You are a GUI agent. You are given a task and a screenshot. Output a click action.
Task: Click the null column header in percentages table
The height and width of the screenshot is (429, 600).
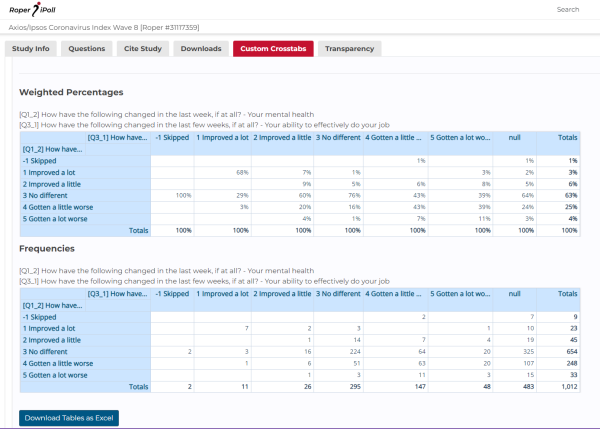coord(514,137)
